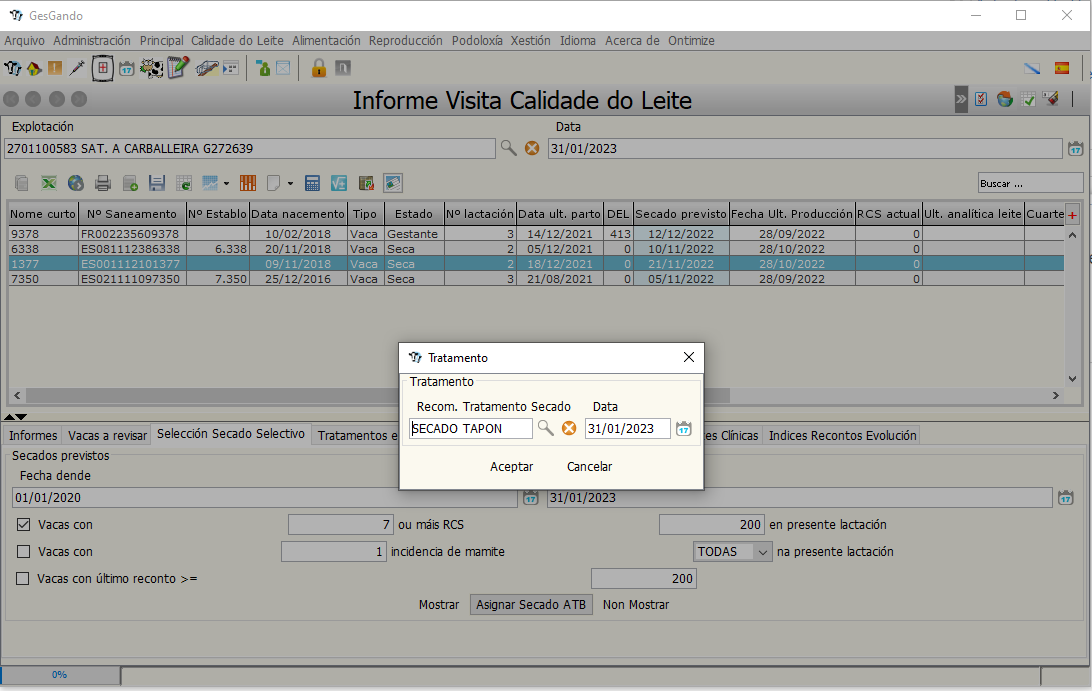Search treatment with magnifier in Tratamento dialog
The height and width of the screenshot is (691, 1092).
546,428
